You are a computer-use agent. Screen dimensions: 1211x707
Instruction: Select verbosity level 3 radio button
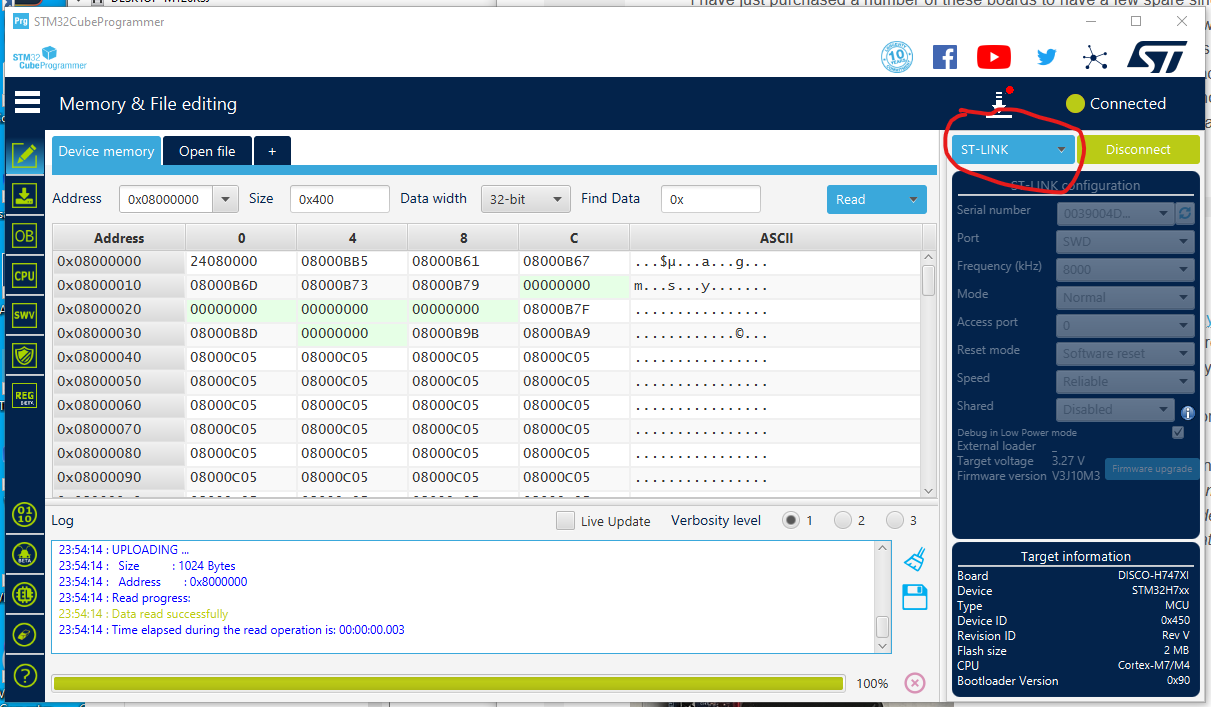(896, 520)
